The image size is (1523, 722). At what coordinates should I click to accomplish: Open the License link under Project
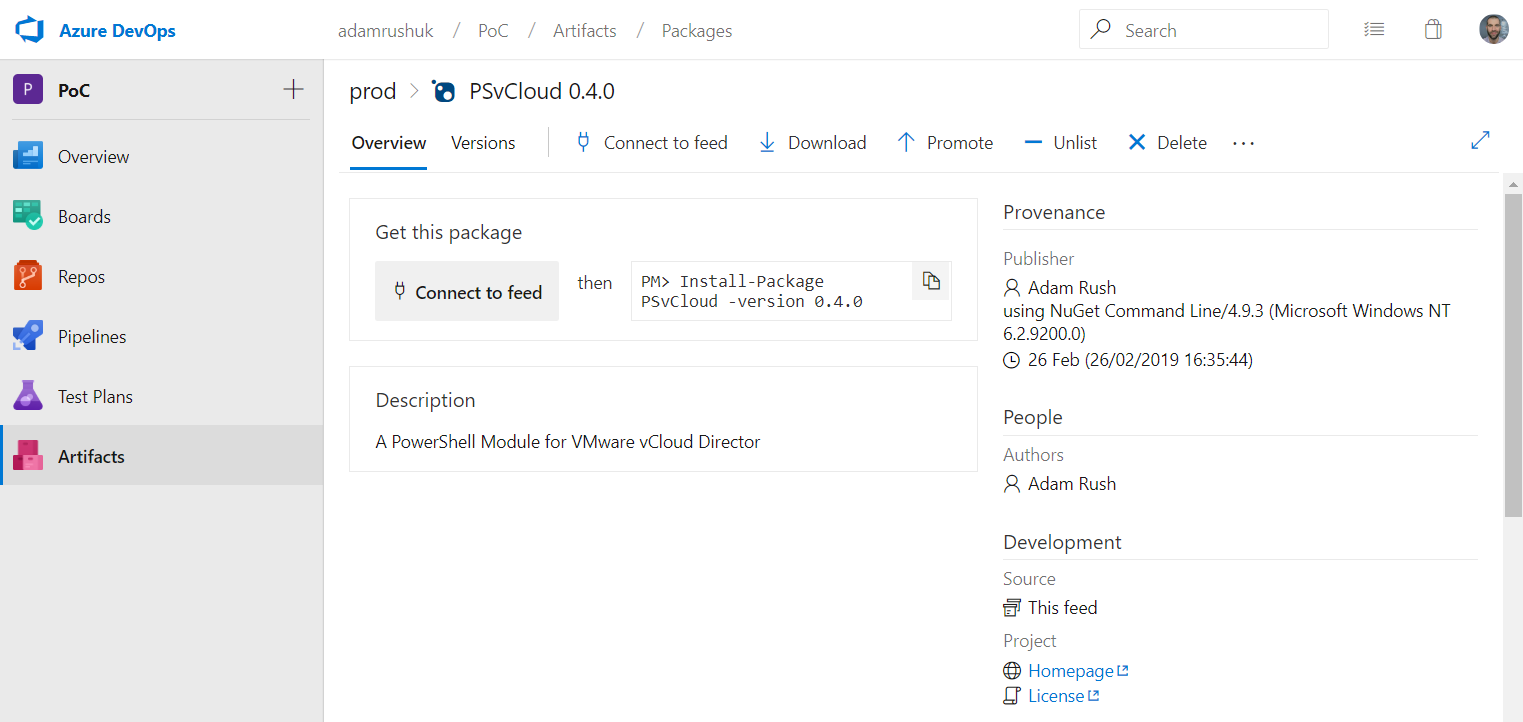click(1056, 695)
